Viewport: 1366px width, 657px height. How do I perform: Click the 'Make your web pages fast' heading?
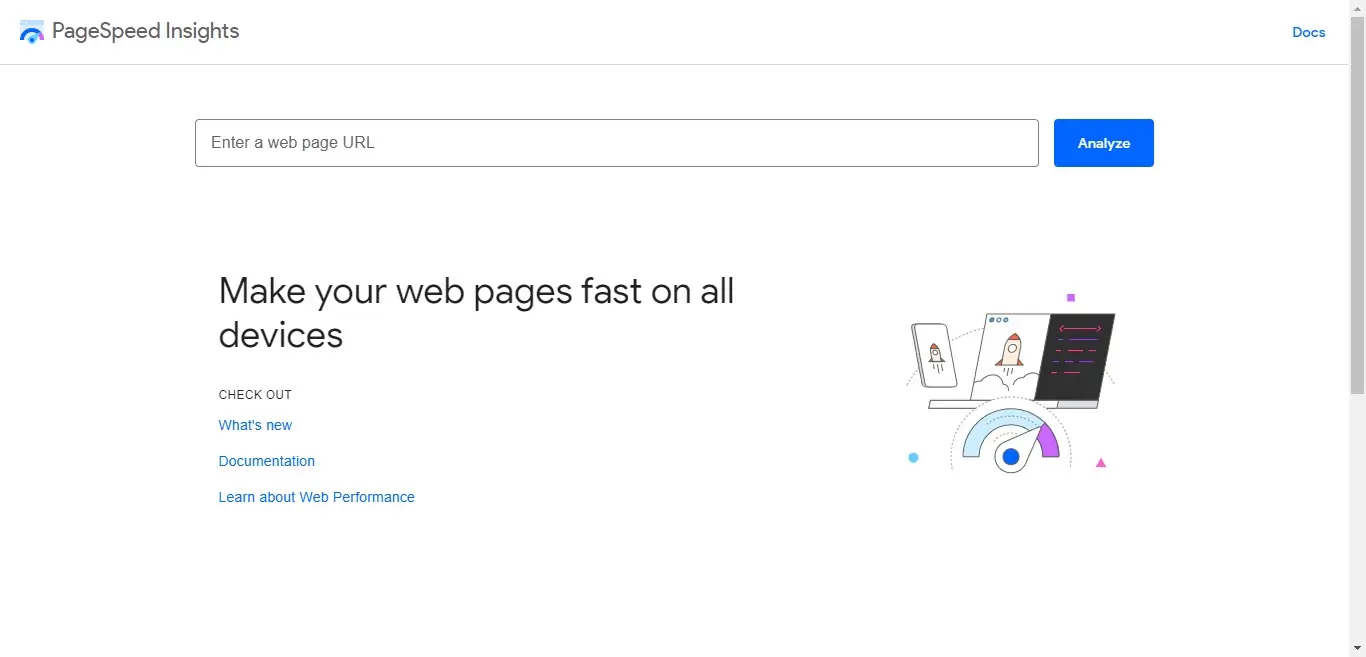[476, 312]
